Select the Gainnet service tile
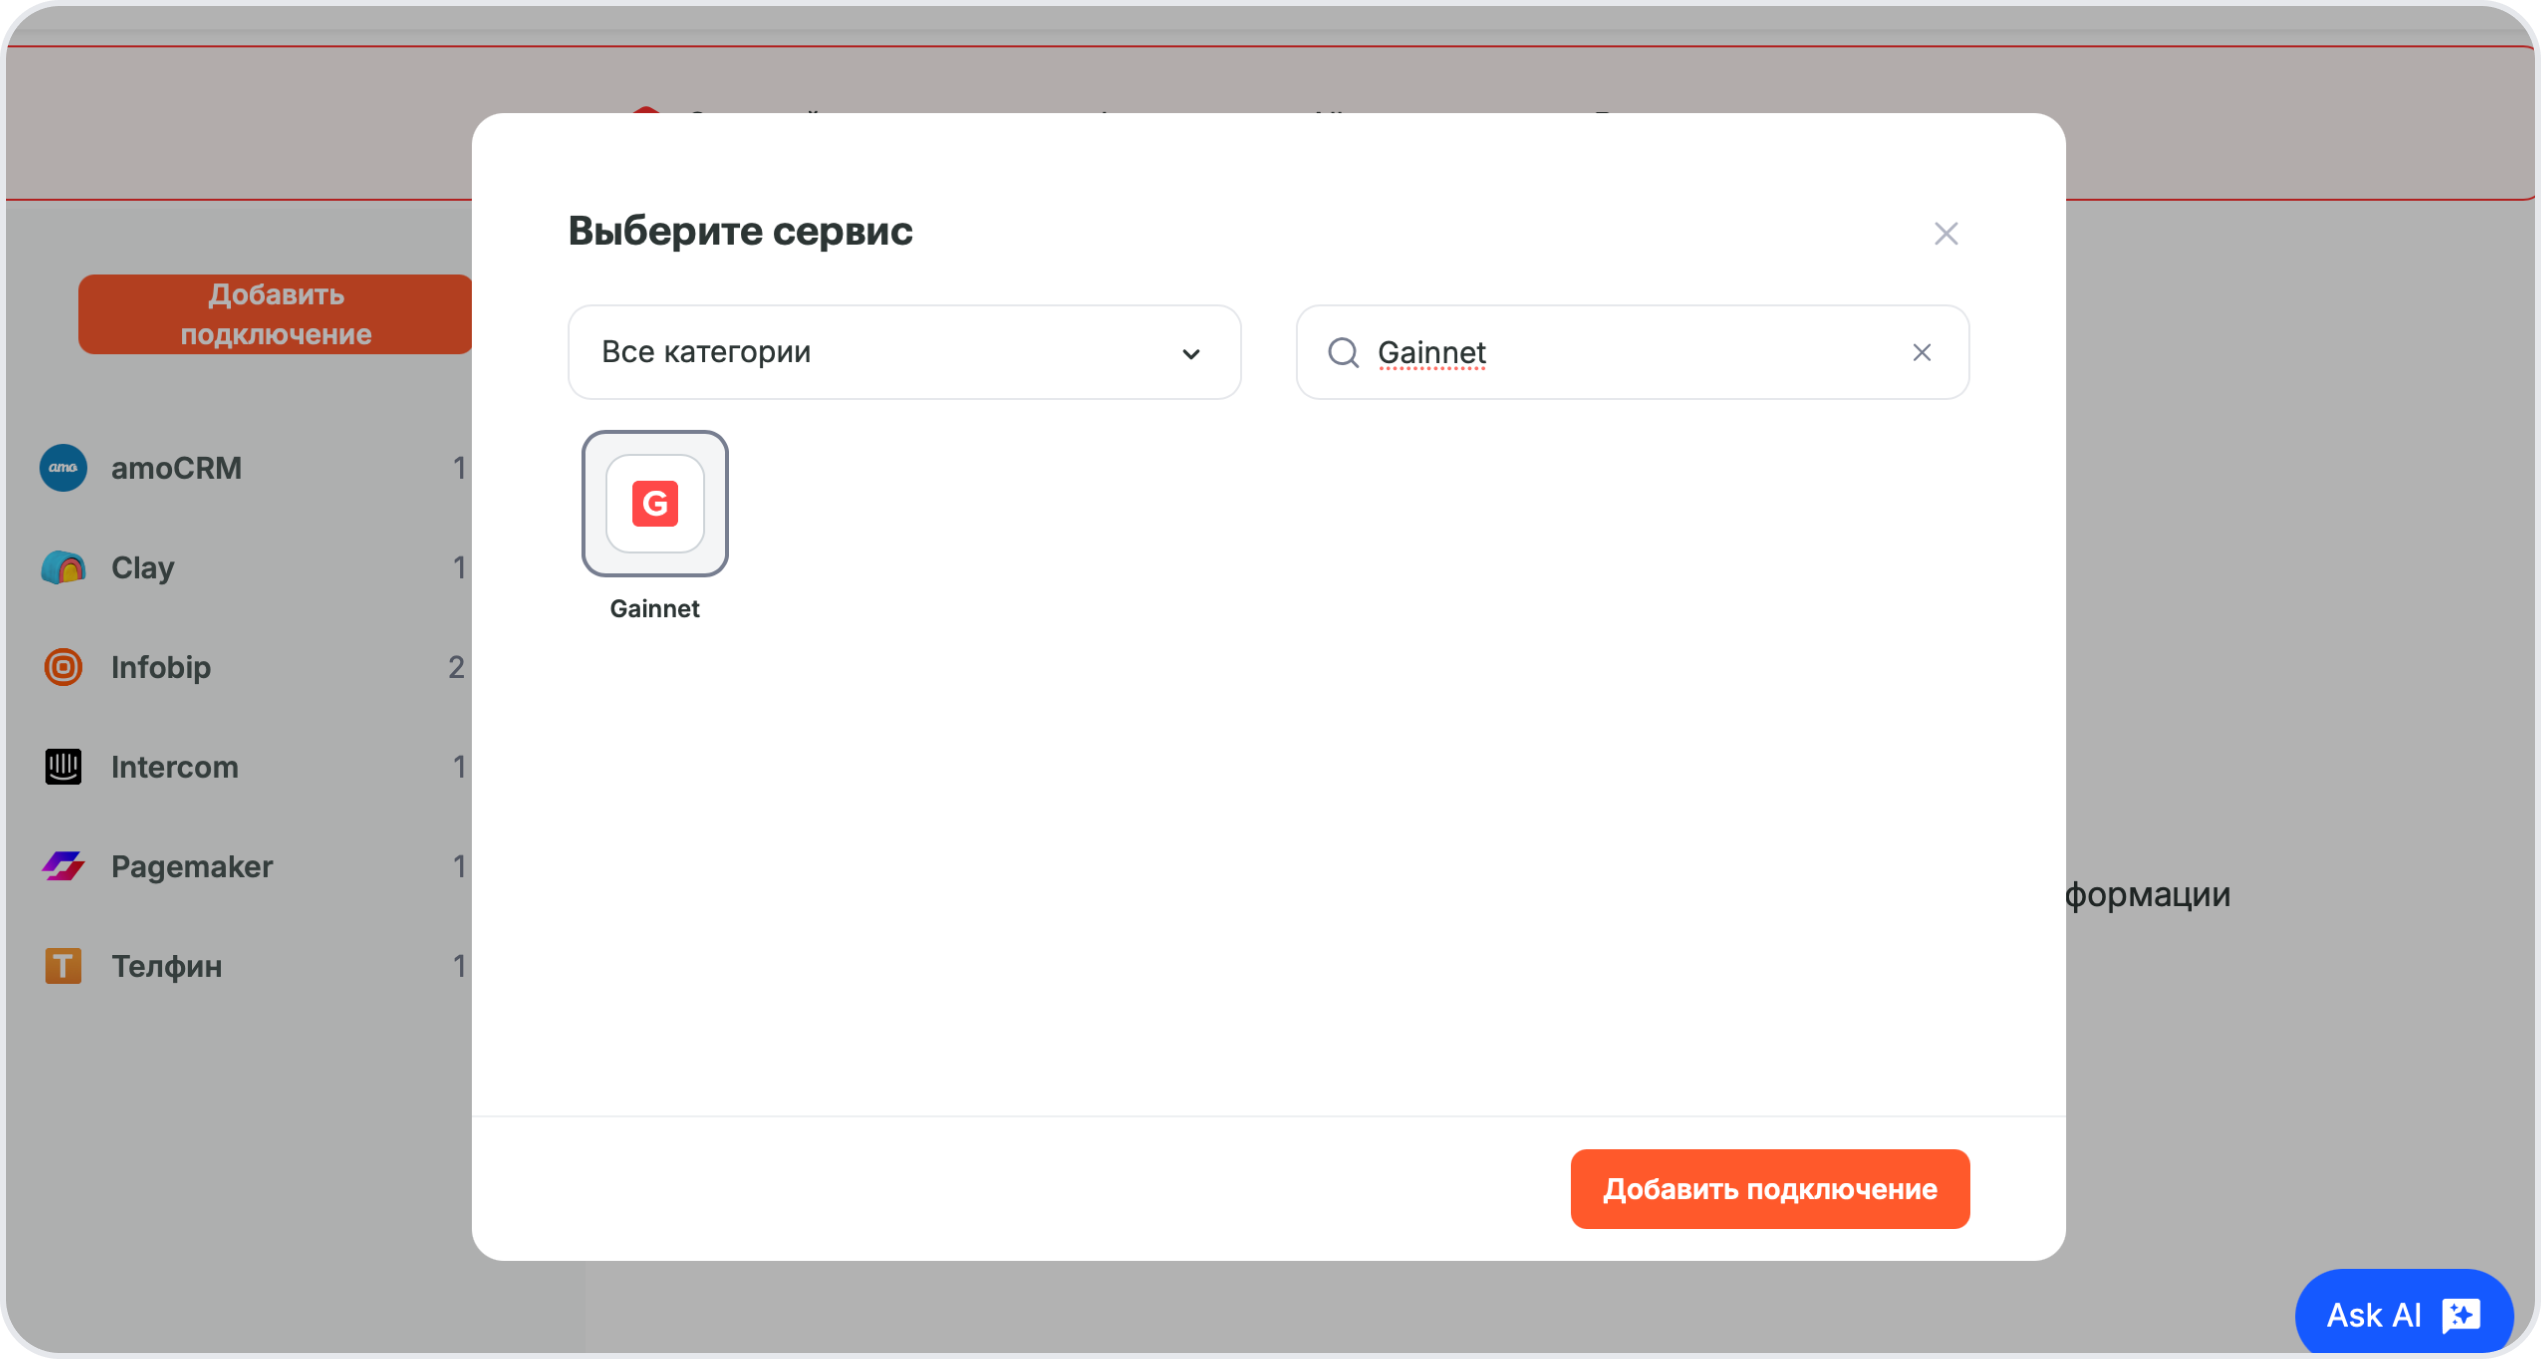Screen dimensions: 2541x1359 (x=655, y=503)
